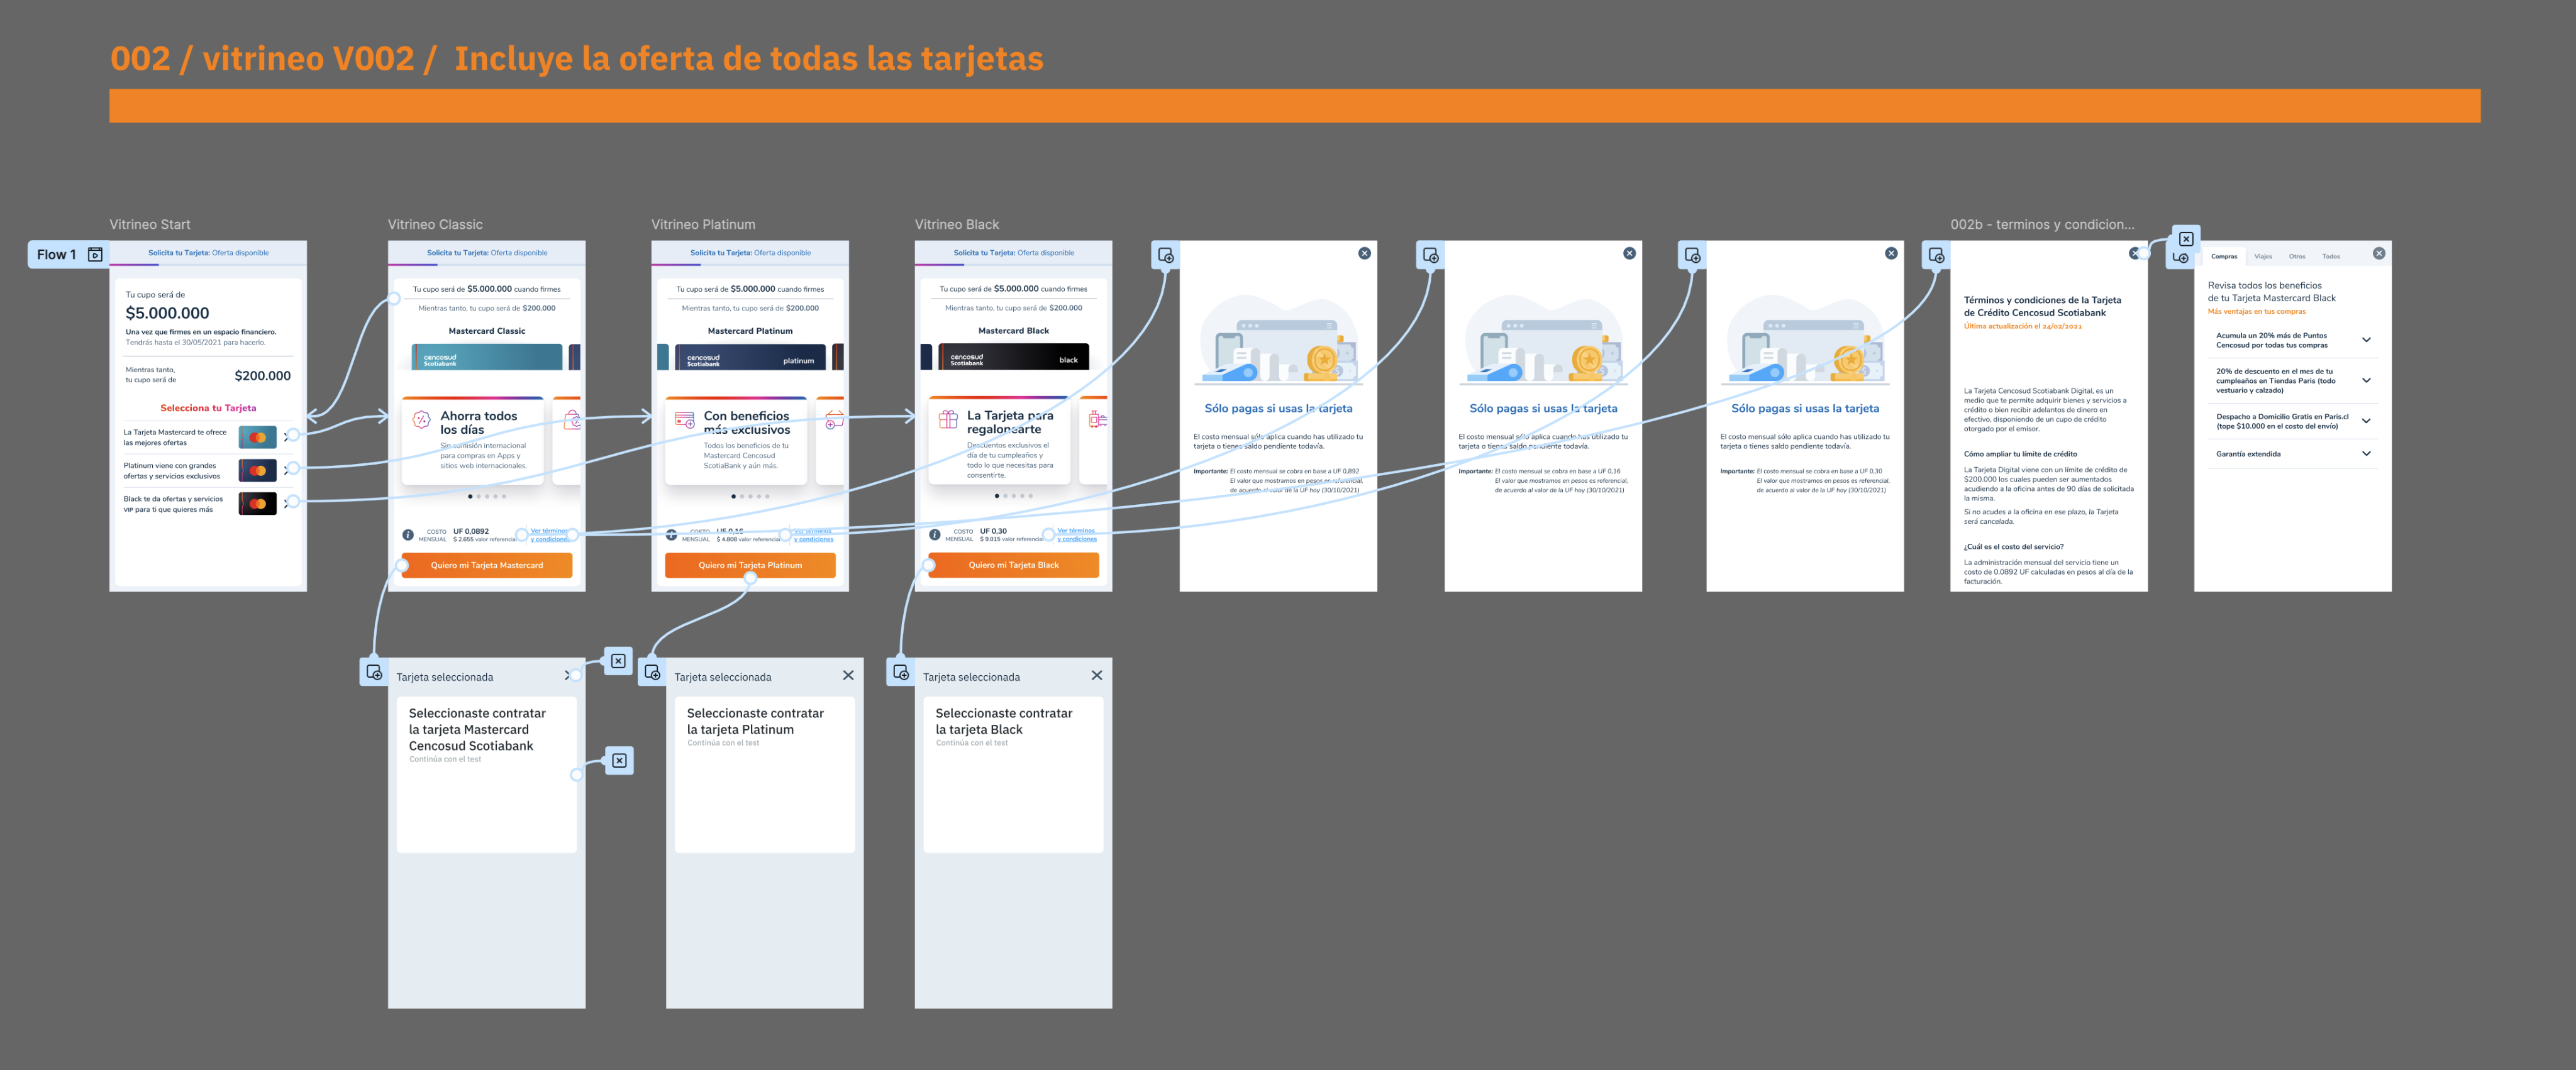Open Ver términos y condiciones link in Vitrineo Black
The image size is (2576, 1070).
pos(1077,535)
